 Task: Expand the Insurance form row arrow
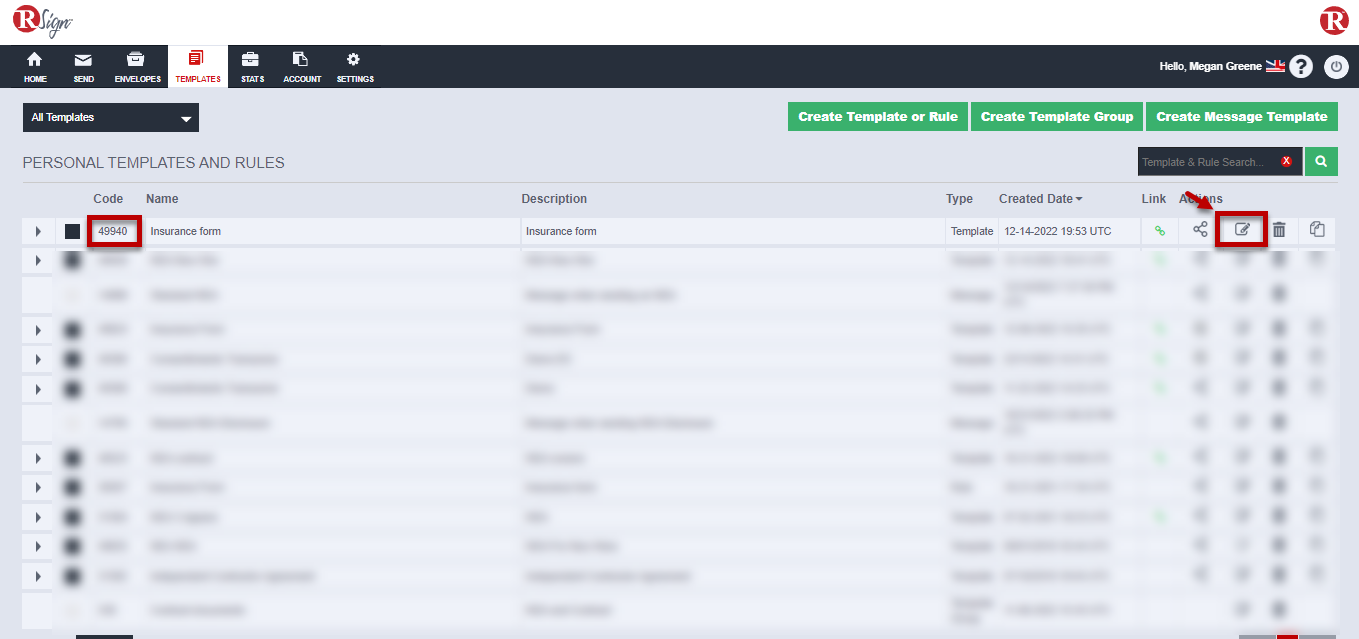[x=38, y=231]
